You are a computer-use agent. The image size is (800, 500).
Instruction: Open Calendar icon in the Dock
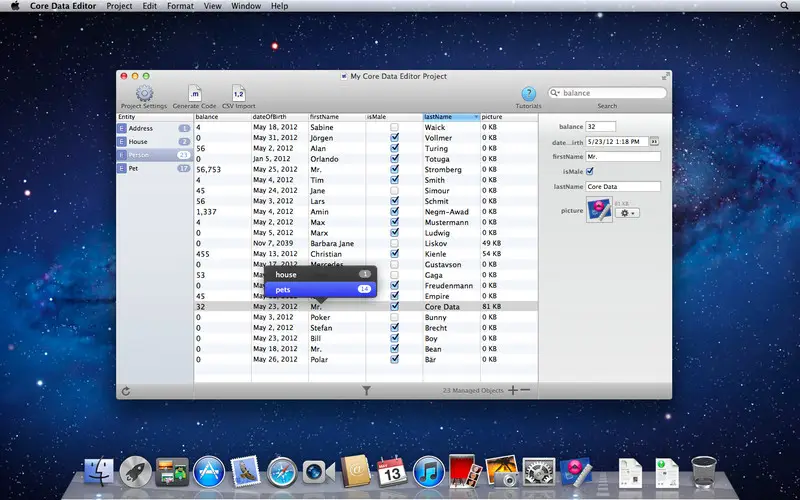click(x=391, y=471)
